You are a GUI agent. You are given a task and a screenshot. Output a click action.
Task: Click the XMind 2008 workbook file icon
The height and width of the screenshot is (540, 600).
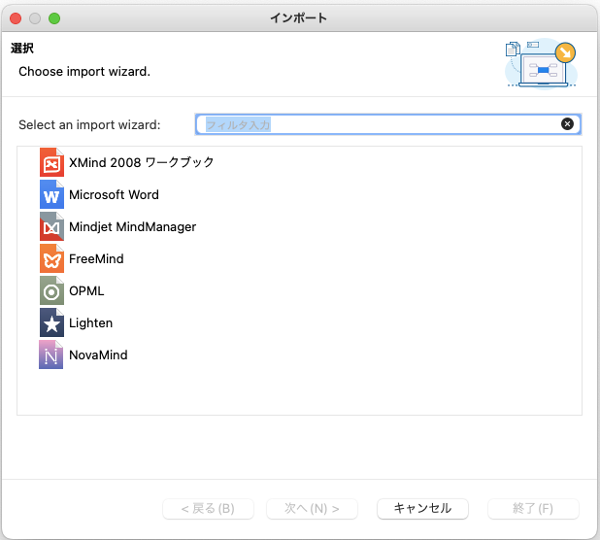click(x=52, y=162)
